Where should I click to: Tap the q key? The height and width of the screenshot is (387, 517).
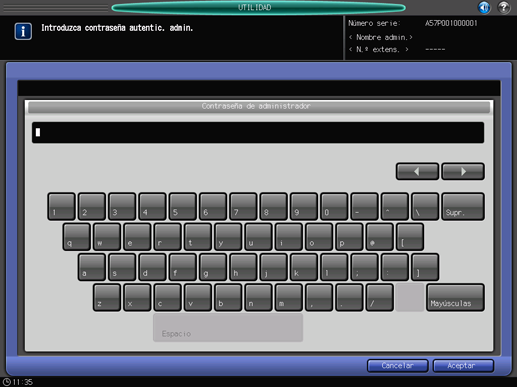[x=77, y=237]
